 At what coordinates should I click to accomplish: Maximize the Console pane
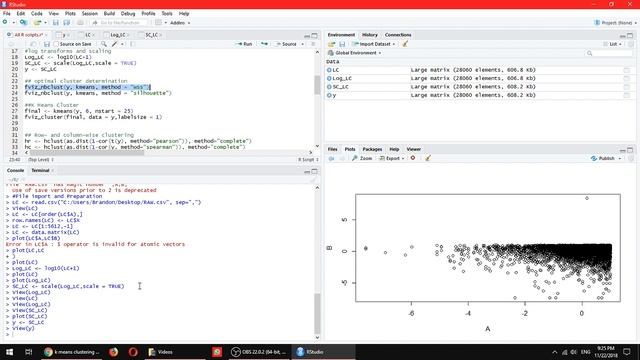point(314,171)
